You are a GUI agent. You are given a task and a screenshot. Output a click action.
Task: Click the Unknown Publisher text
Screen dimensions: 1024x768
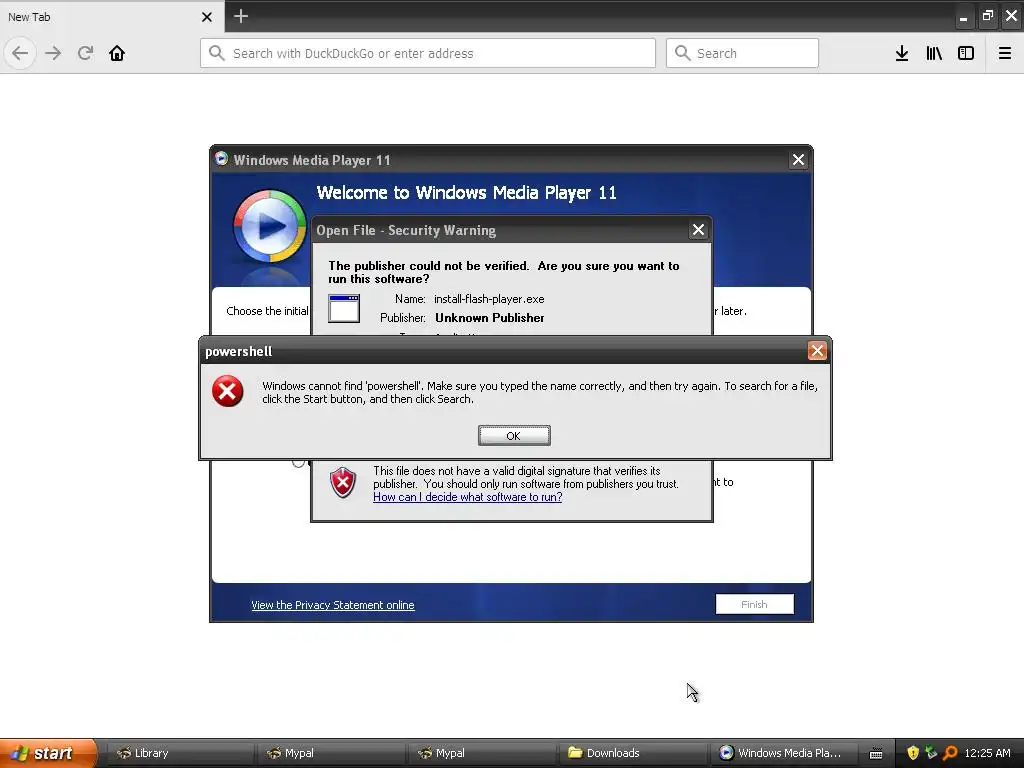490,318
